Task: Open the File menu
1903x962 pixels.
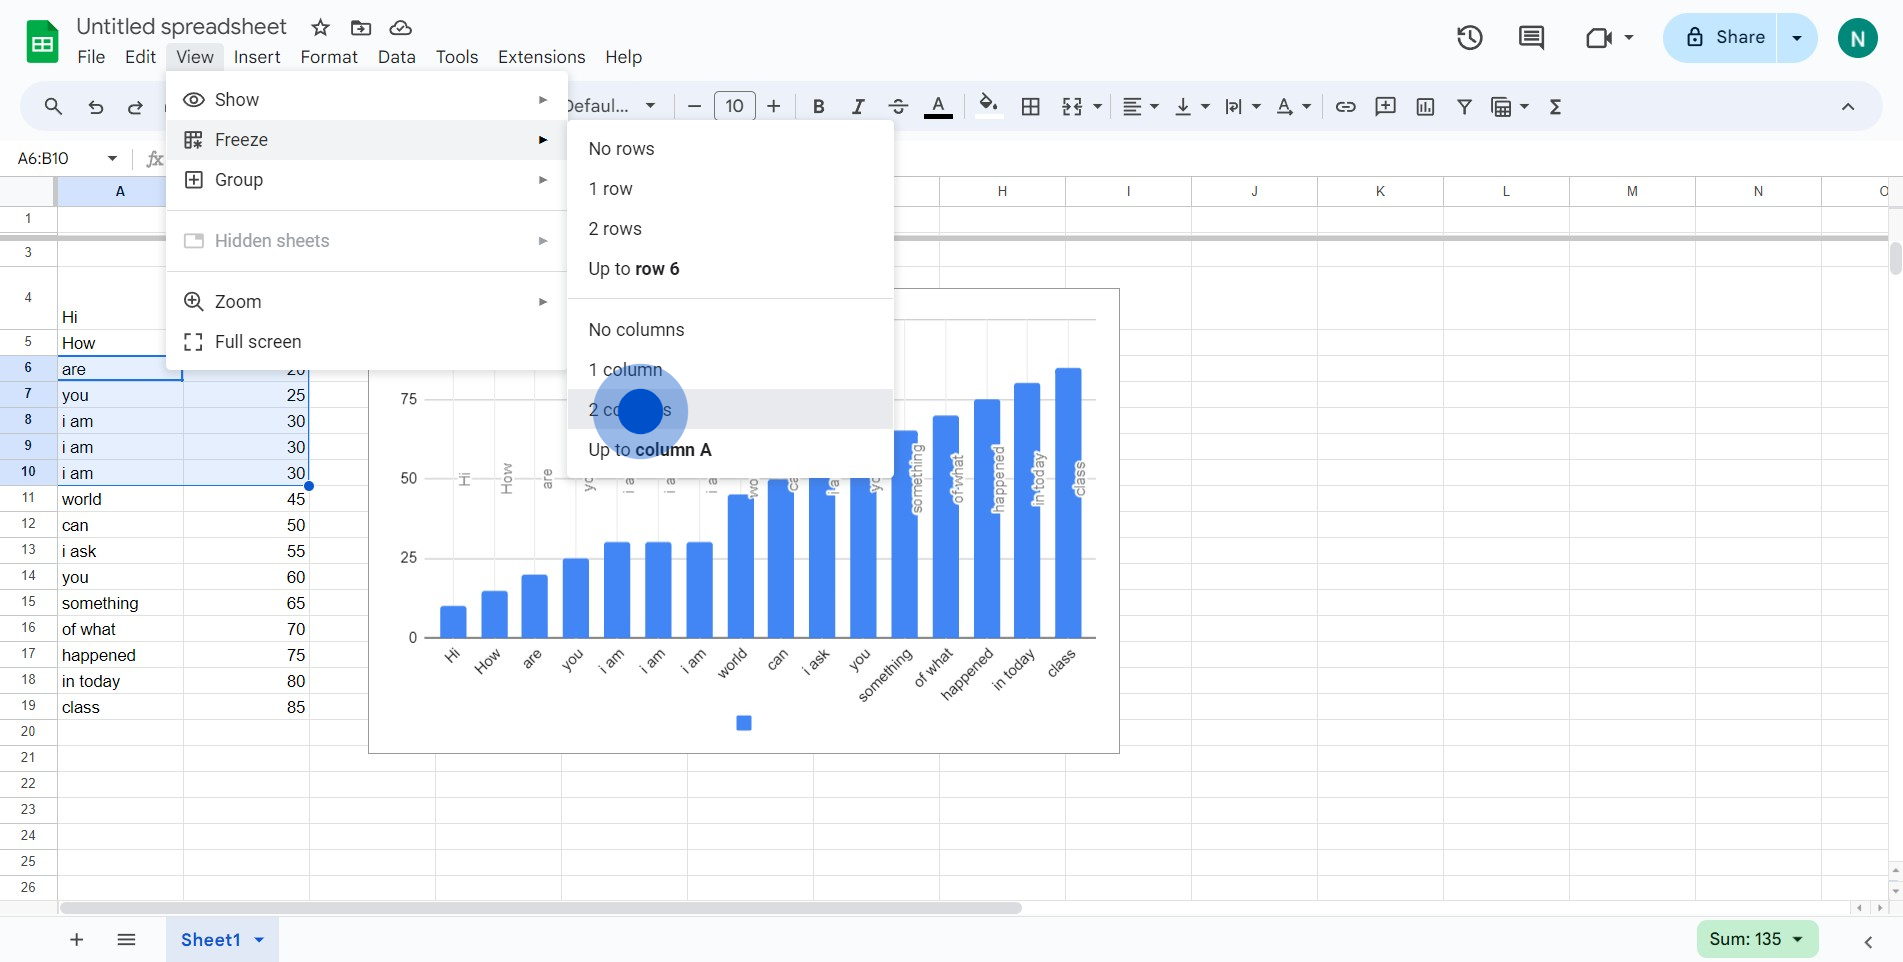Action: coord(91,57)
